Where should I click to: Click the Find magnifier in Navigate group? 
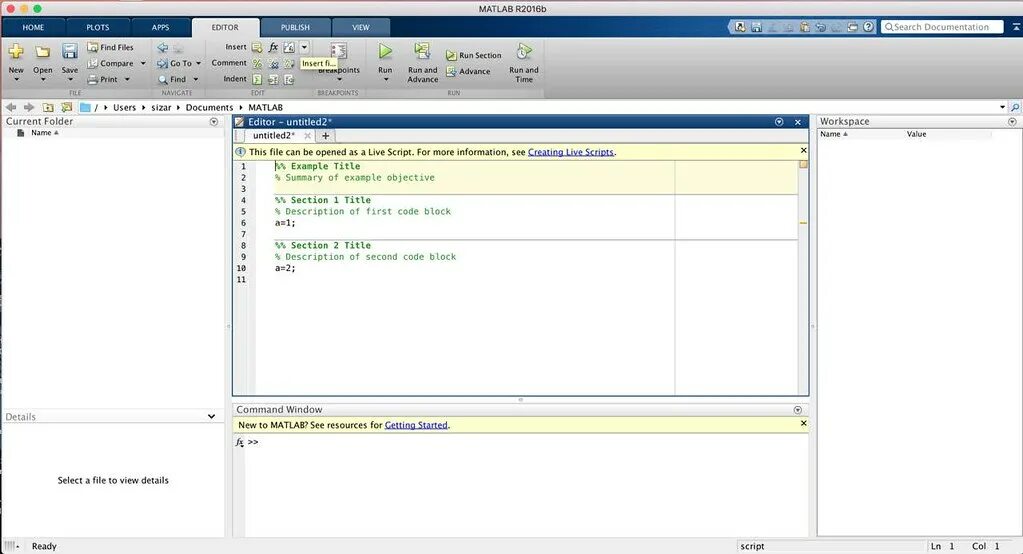point(162,80)
